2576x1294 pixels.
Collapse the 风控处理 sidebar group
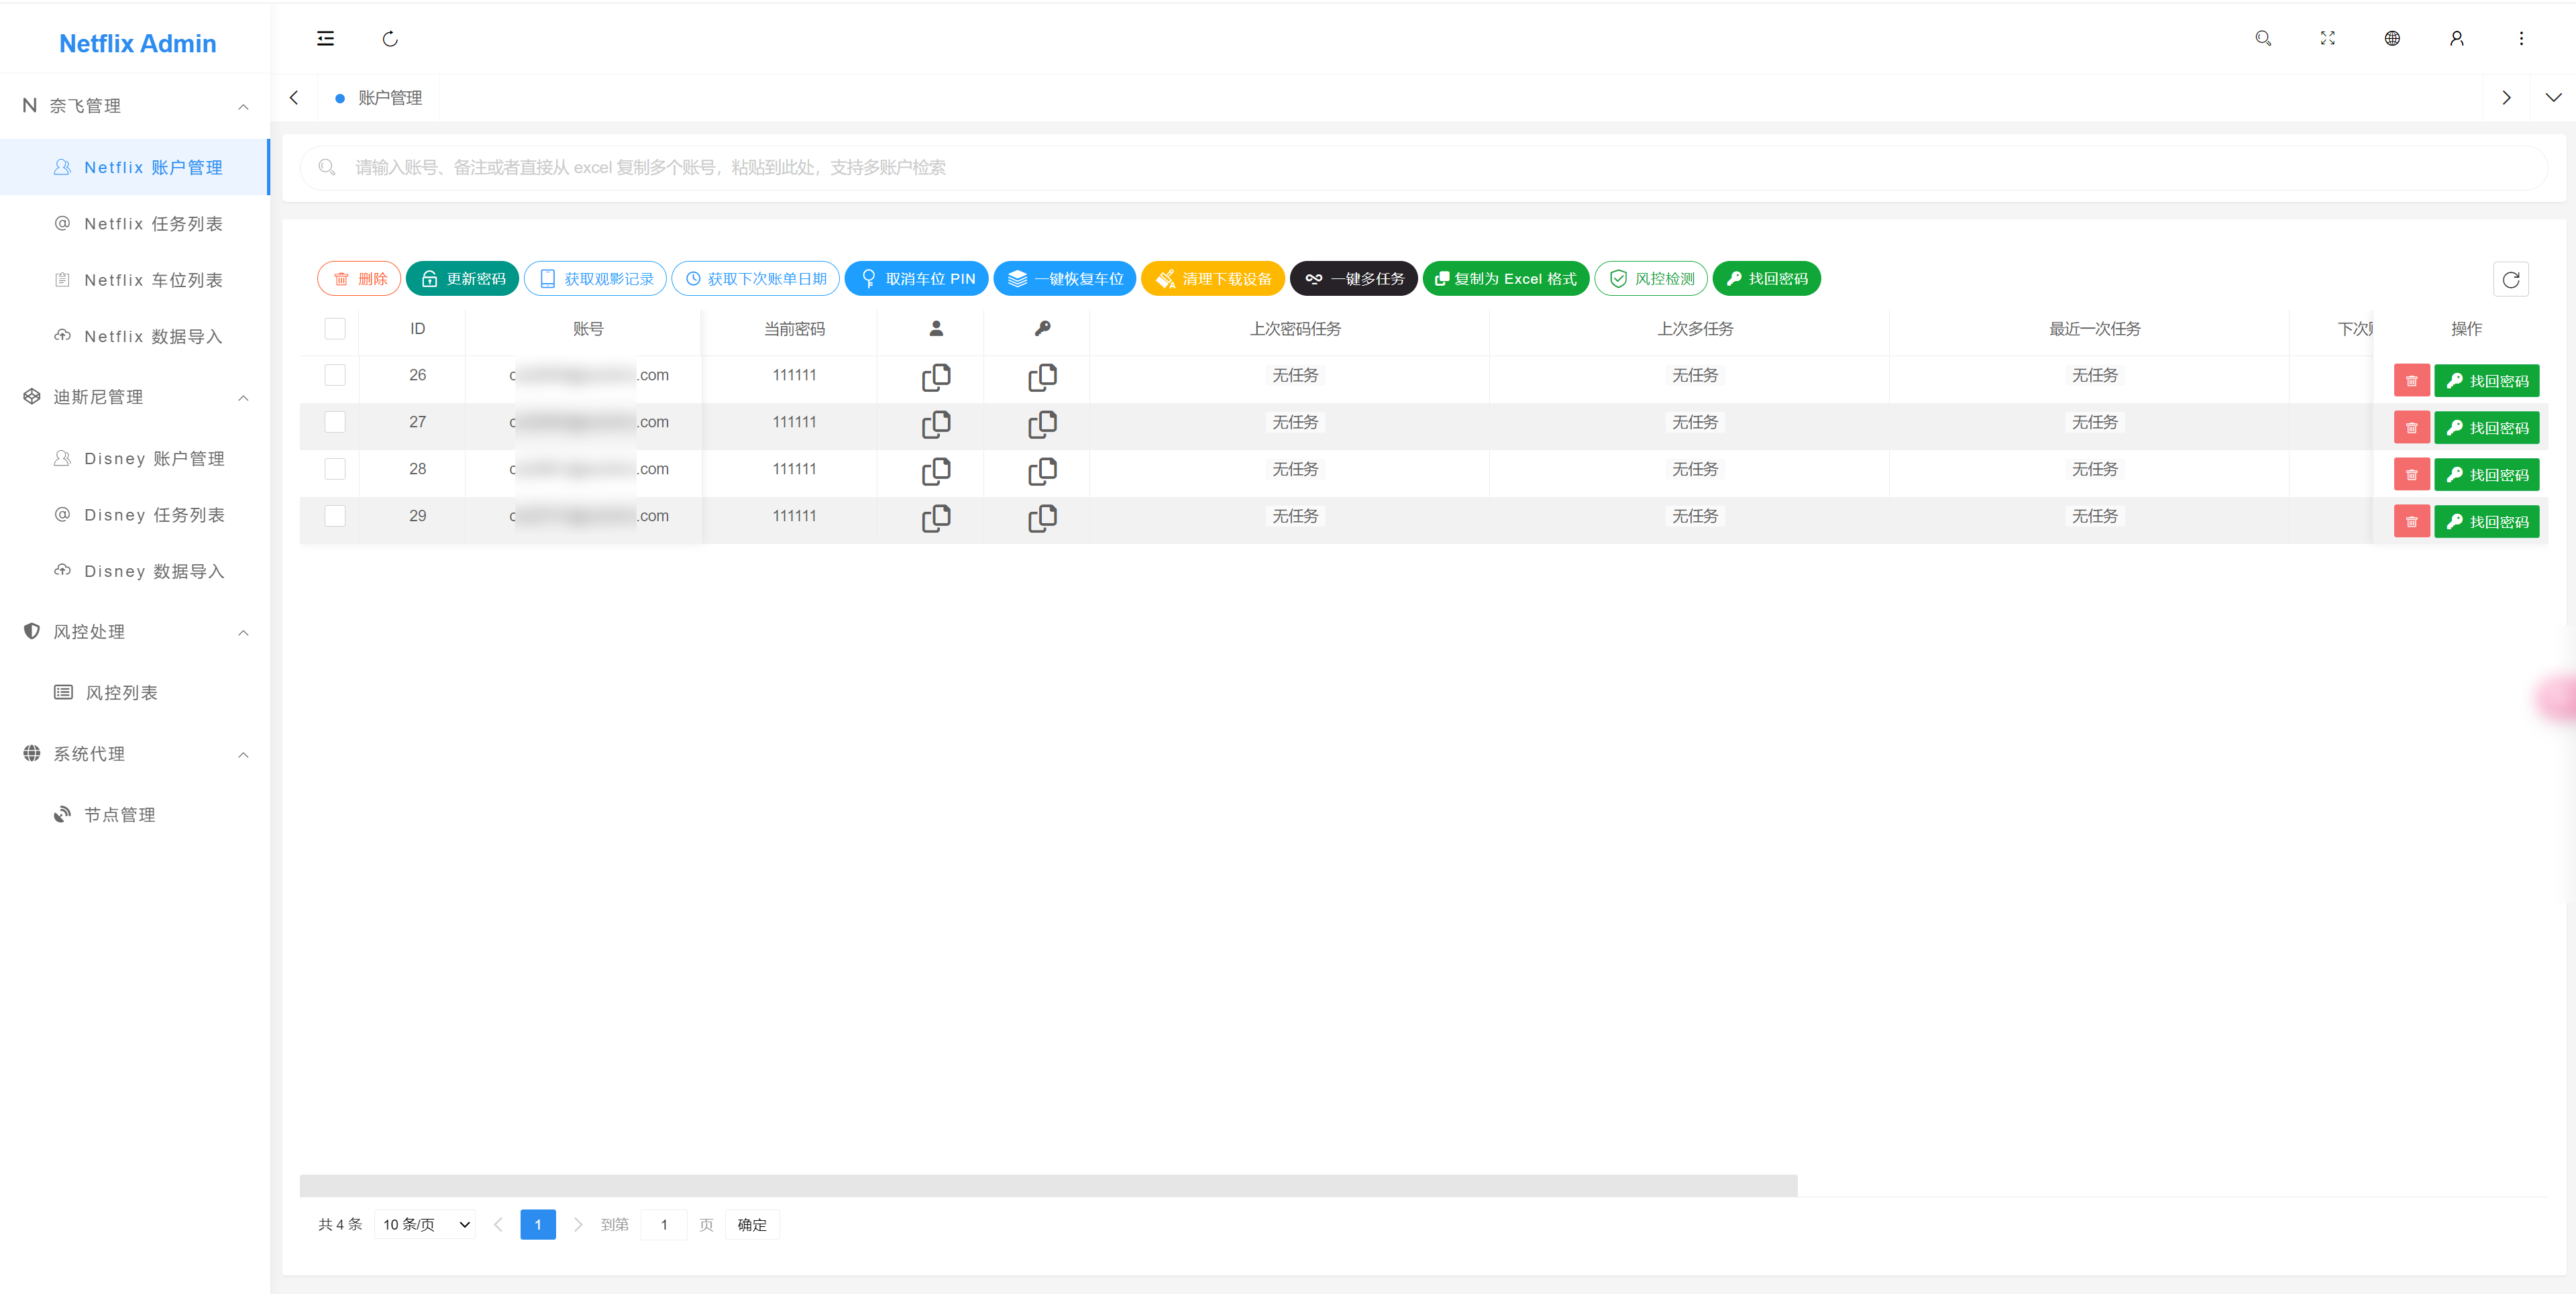134,632
